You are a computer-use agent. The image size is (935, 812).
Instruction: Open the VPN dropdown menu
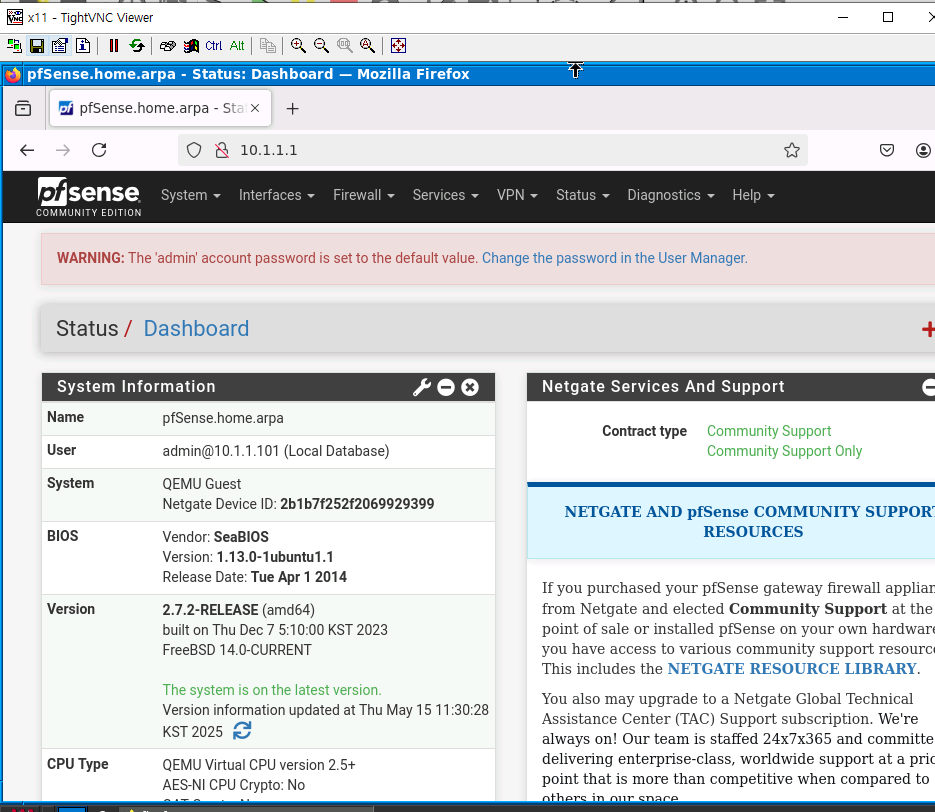517,195
